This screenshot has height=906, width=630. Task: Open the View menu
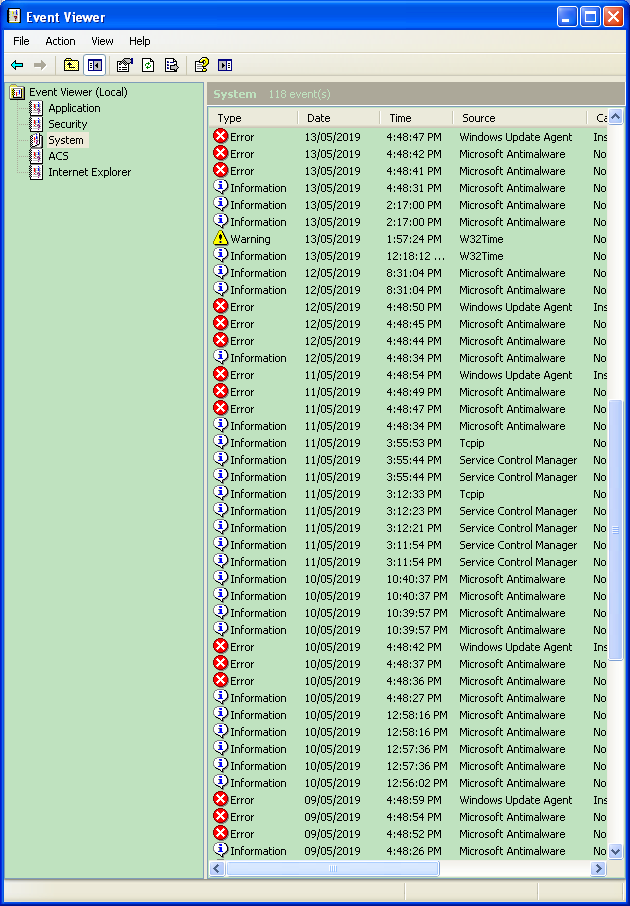tap(102, 41)
